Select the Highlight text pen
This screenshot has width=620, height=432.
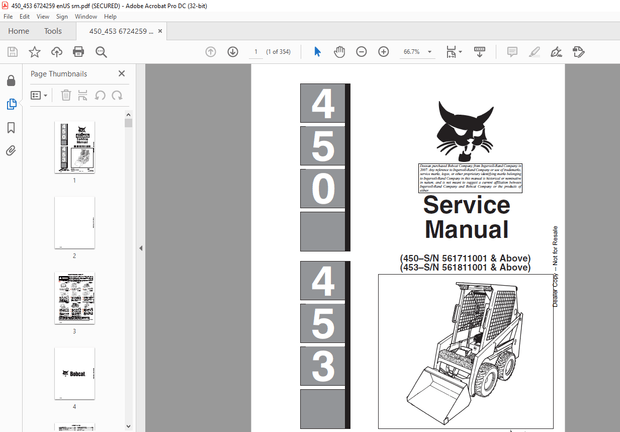(x=534, y=52)
